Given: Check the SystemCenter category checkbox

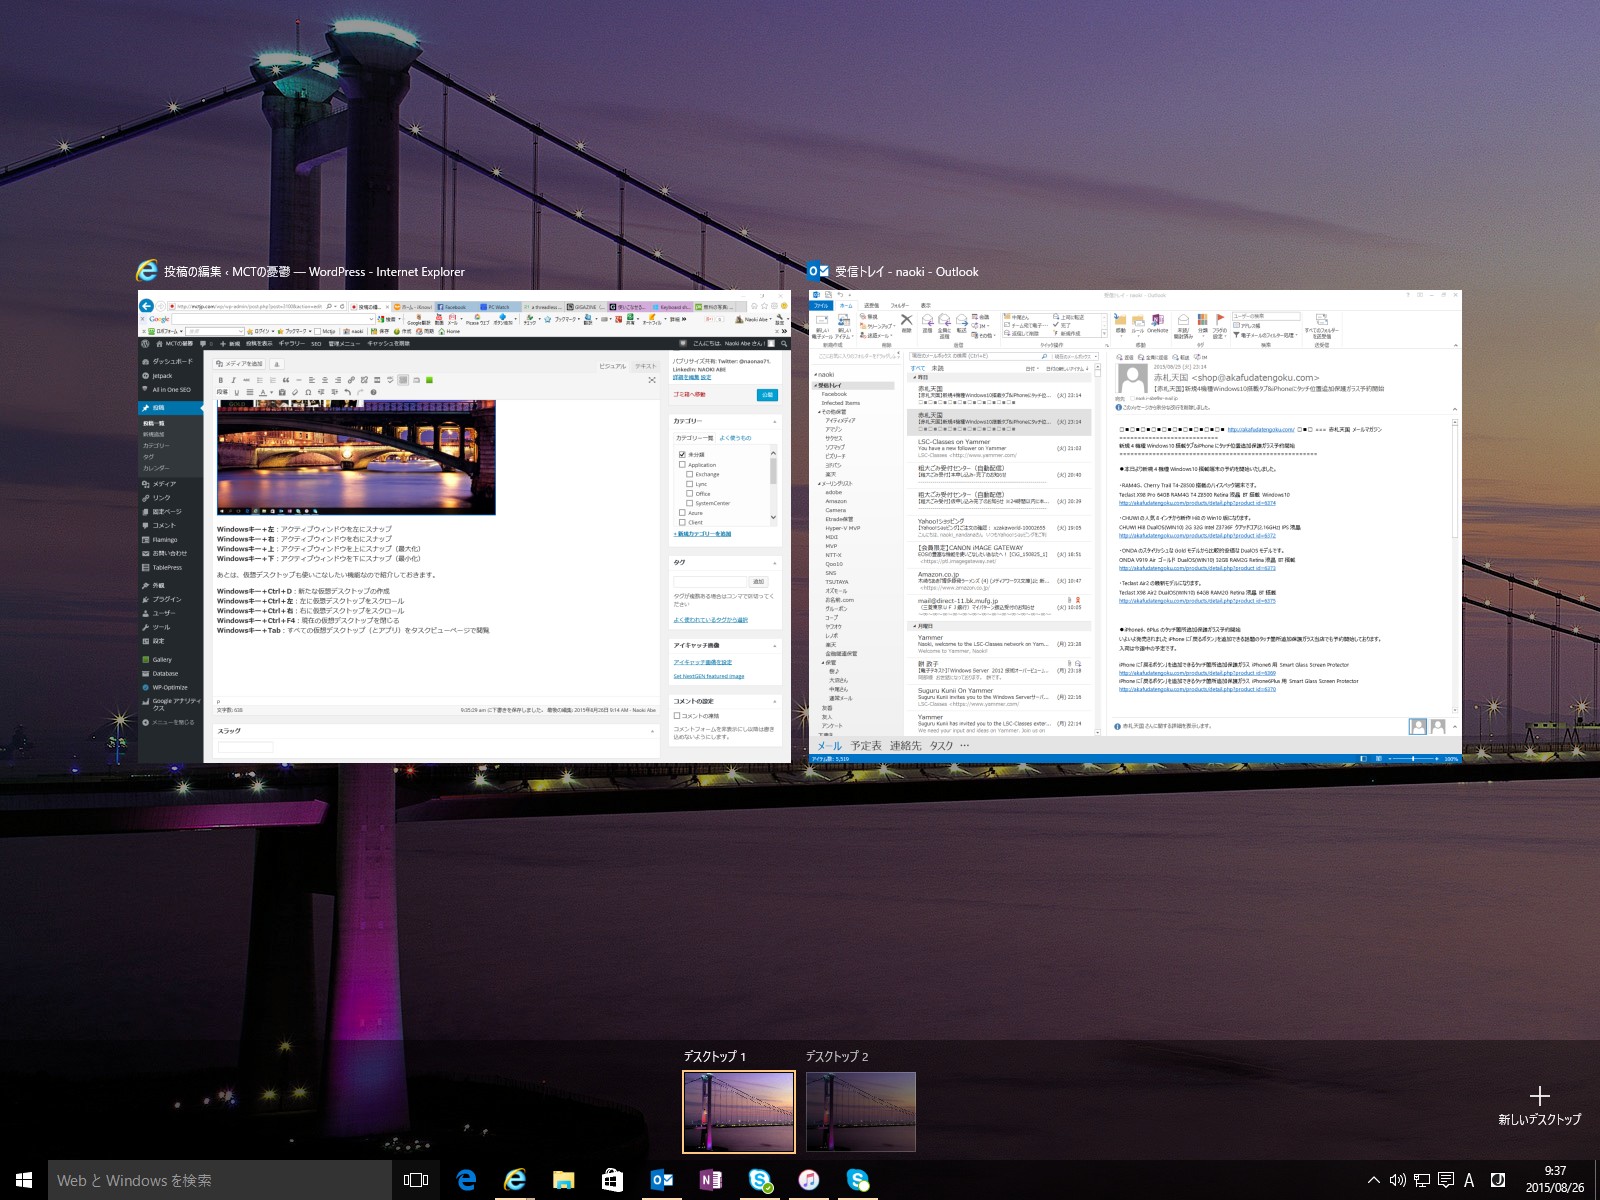Looking at the screenshot, I should [x=689, y=503].
